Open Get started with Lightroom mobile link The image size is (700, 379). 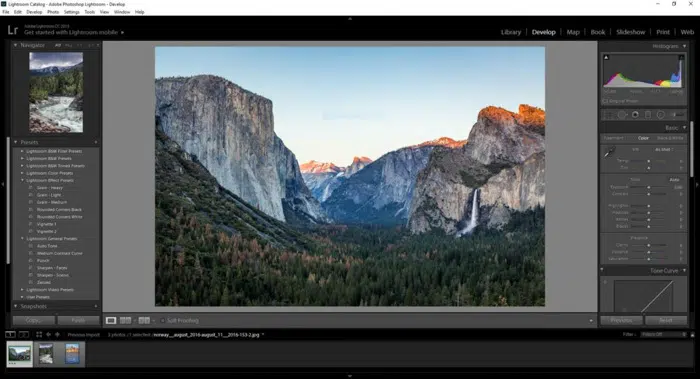pyautogui.click(x=74, y=33)
